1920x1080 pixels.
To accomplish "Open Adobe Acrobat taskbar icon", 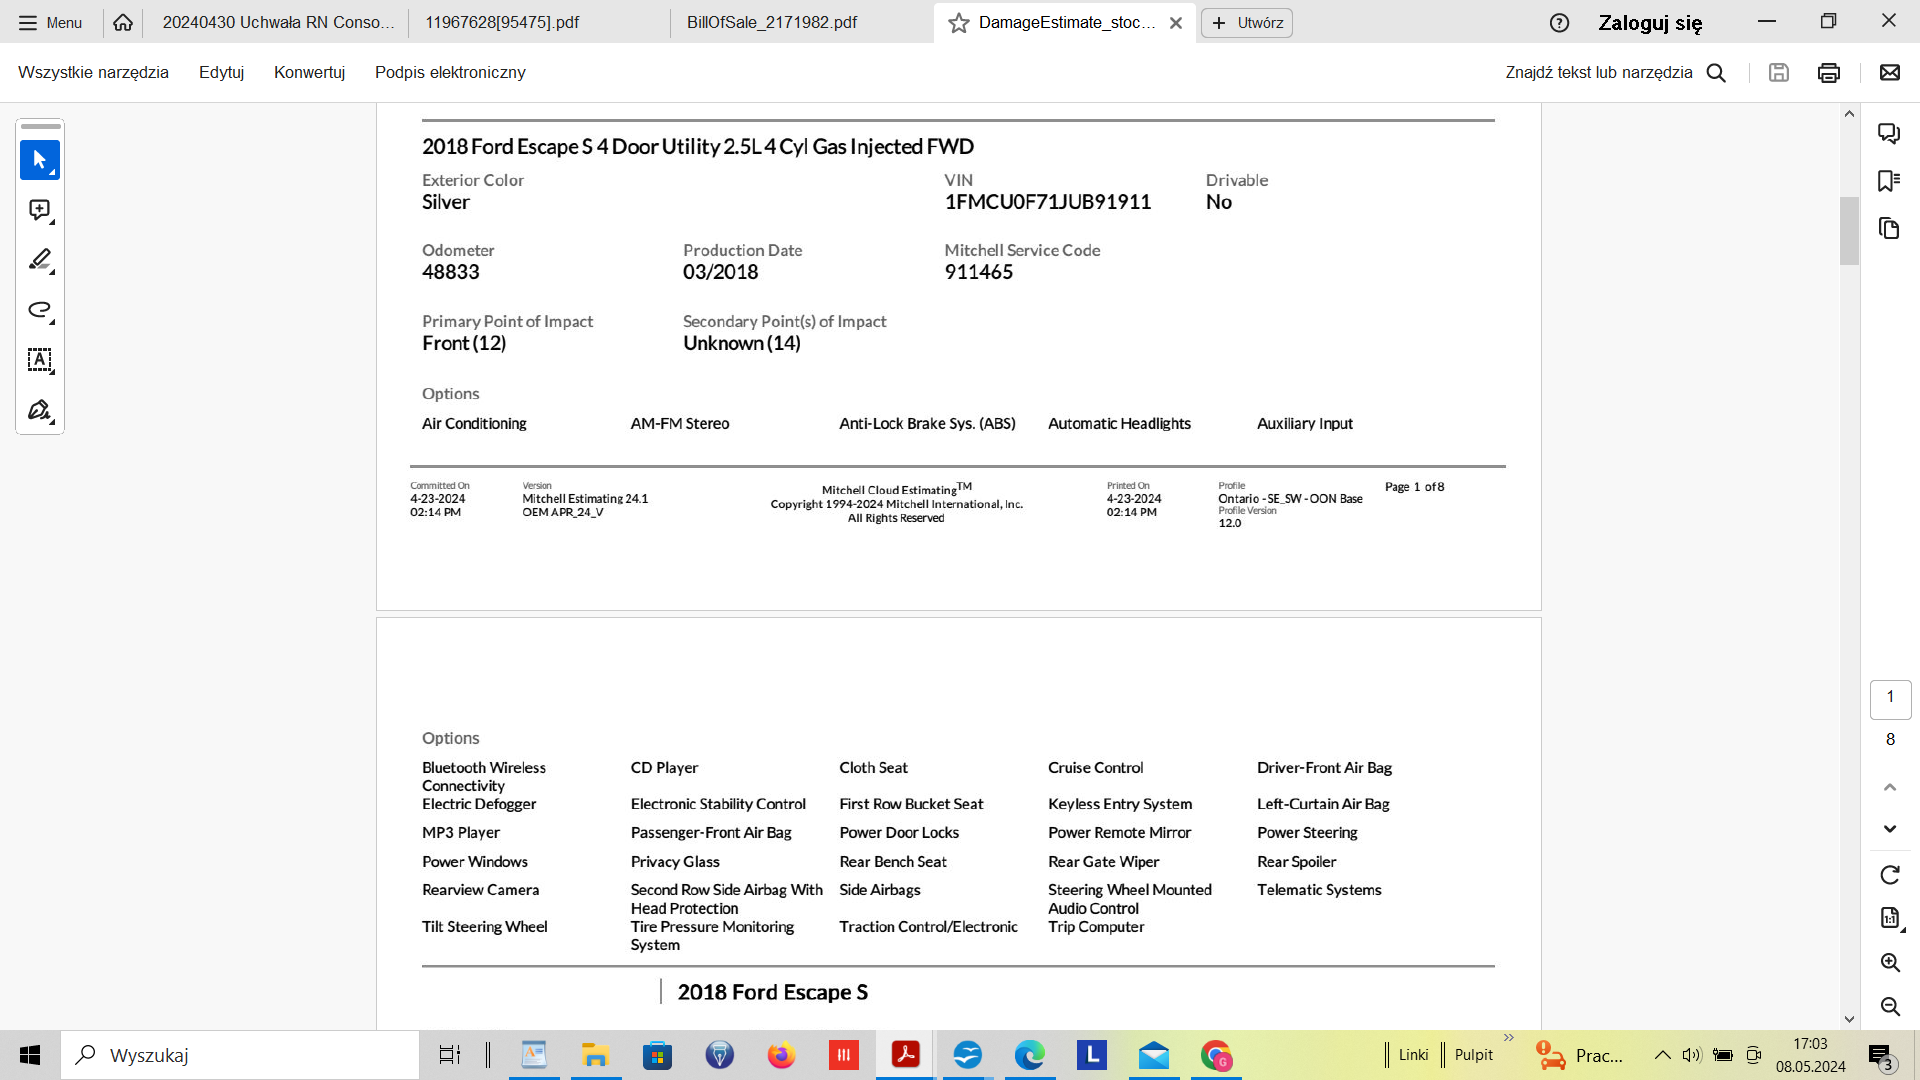I will click(x=906, y=1055).
